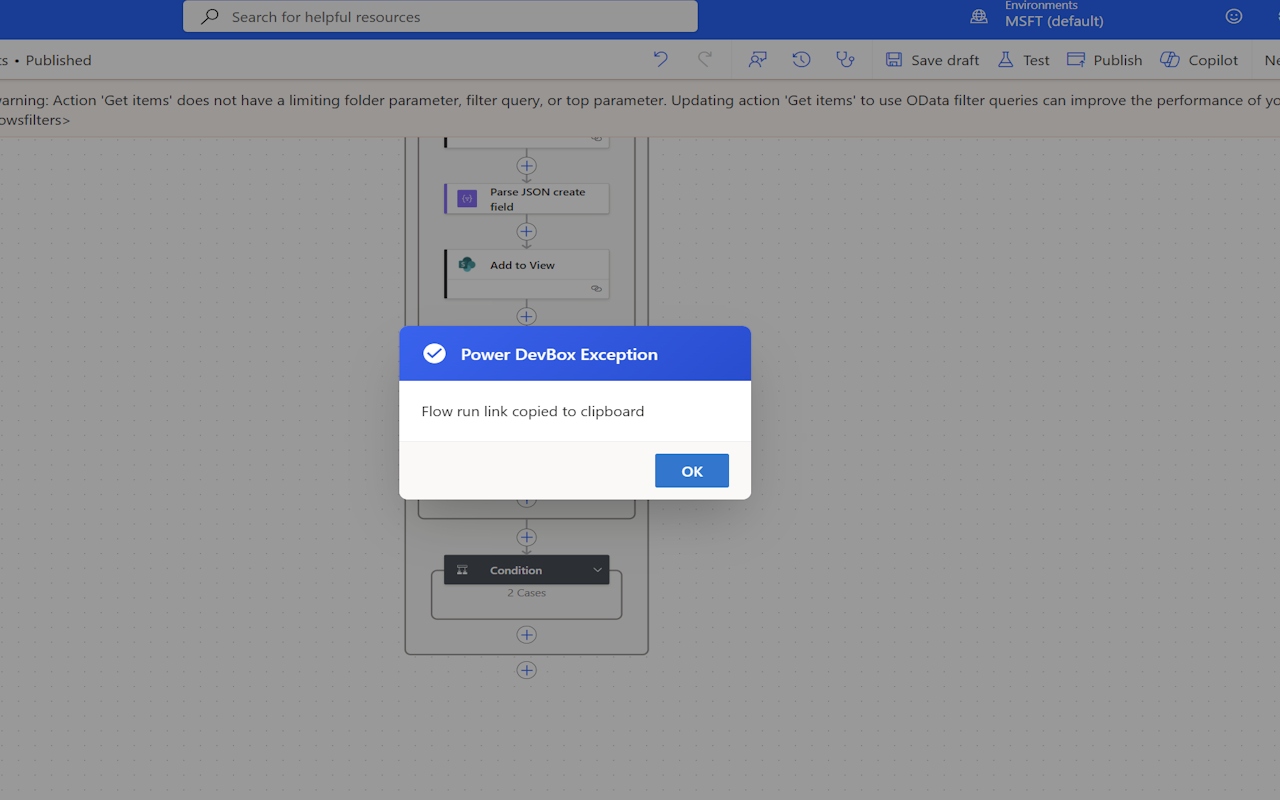Screen dimensions: 1280x800
Task: Click the environment globe icon
Action: [979, 16]
